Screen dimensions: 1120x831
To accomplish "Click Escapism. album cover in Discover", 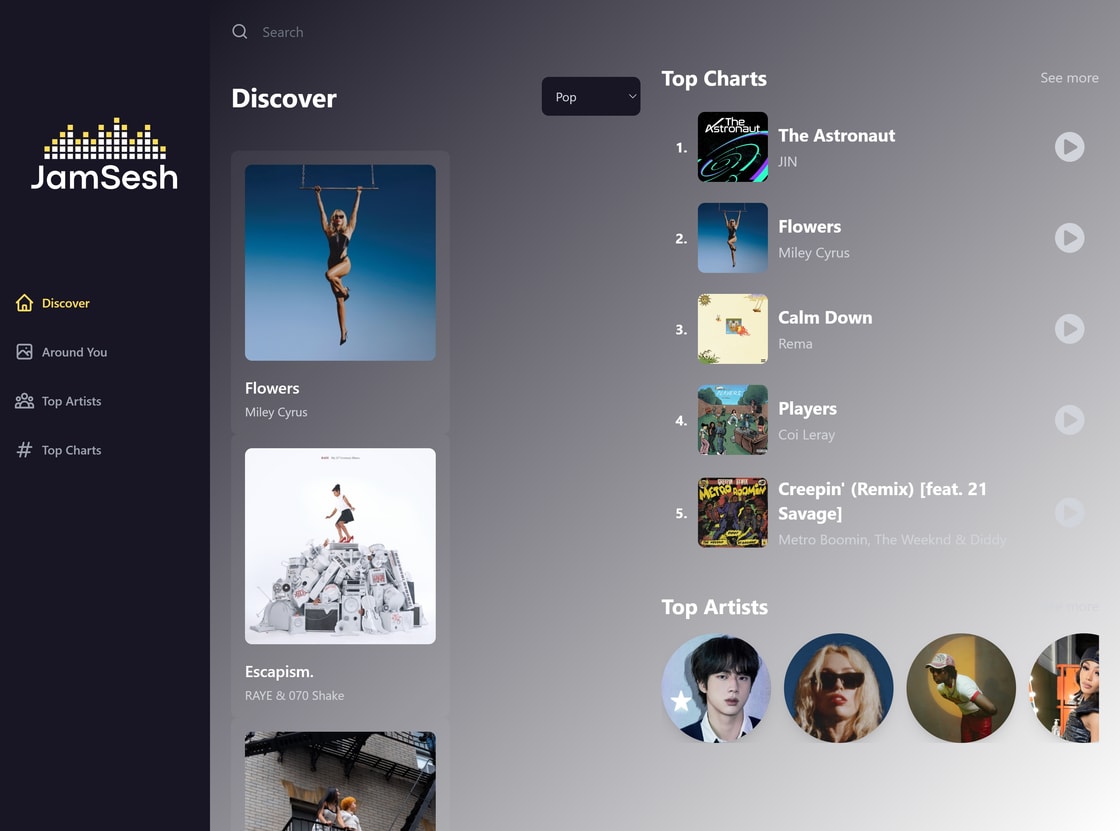I will (340, 546).
